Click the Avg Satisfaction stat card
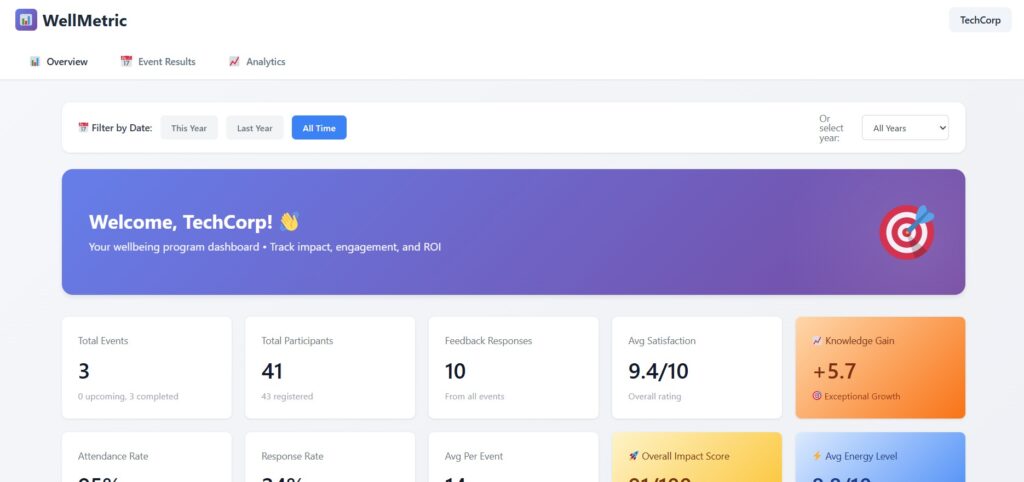The height and width of the screenshot is (482, 1024). 696,367
